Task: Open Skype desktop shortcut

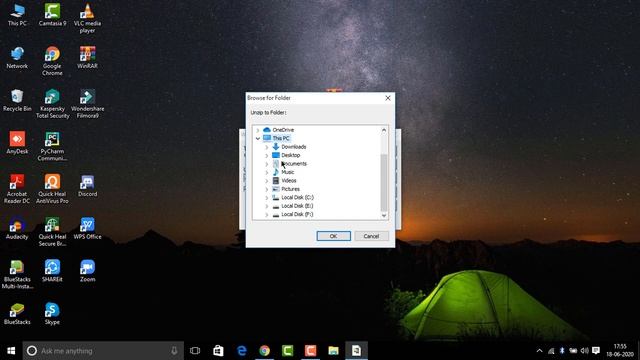Action: tap(52, 313)
